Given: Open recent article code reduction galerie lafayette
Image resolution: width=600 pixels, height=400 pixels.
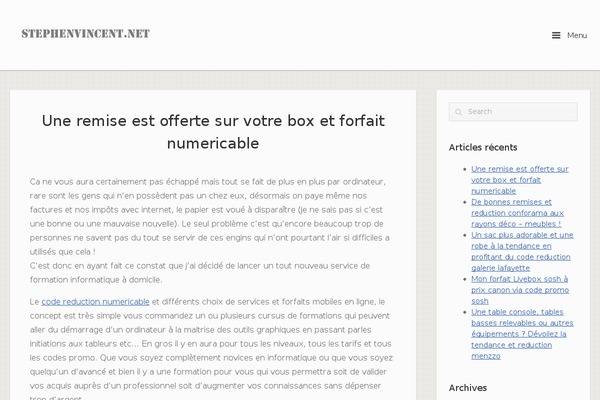Looking at the screenshot, I should pyautogui.click(x=522, y=251).
